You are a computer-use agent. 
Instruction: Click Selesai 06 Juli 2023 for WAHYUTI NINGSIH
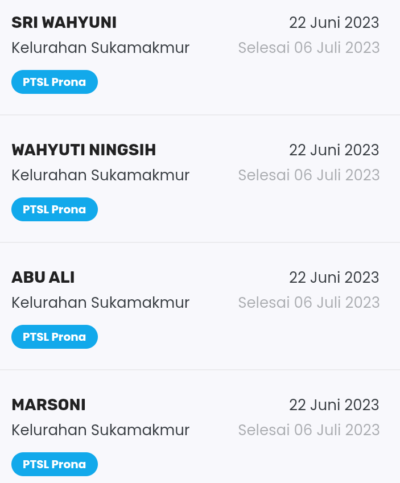[x=309, y=175]
